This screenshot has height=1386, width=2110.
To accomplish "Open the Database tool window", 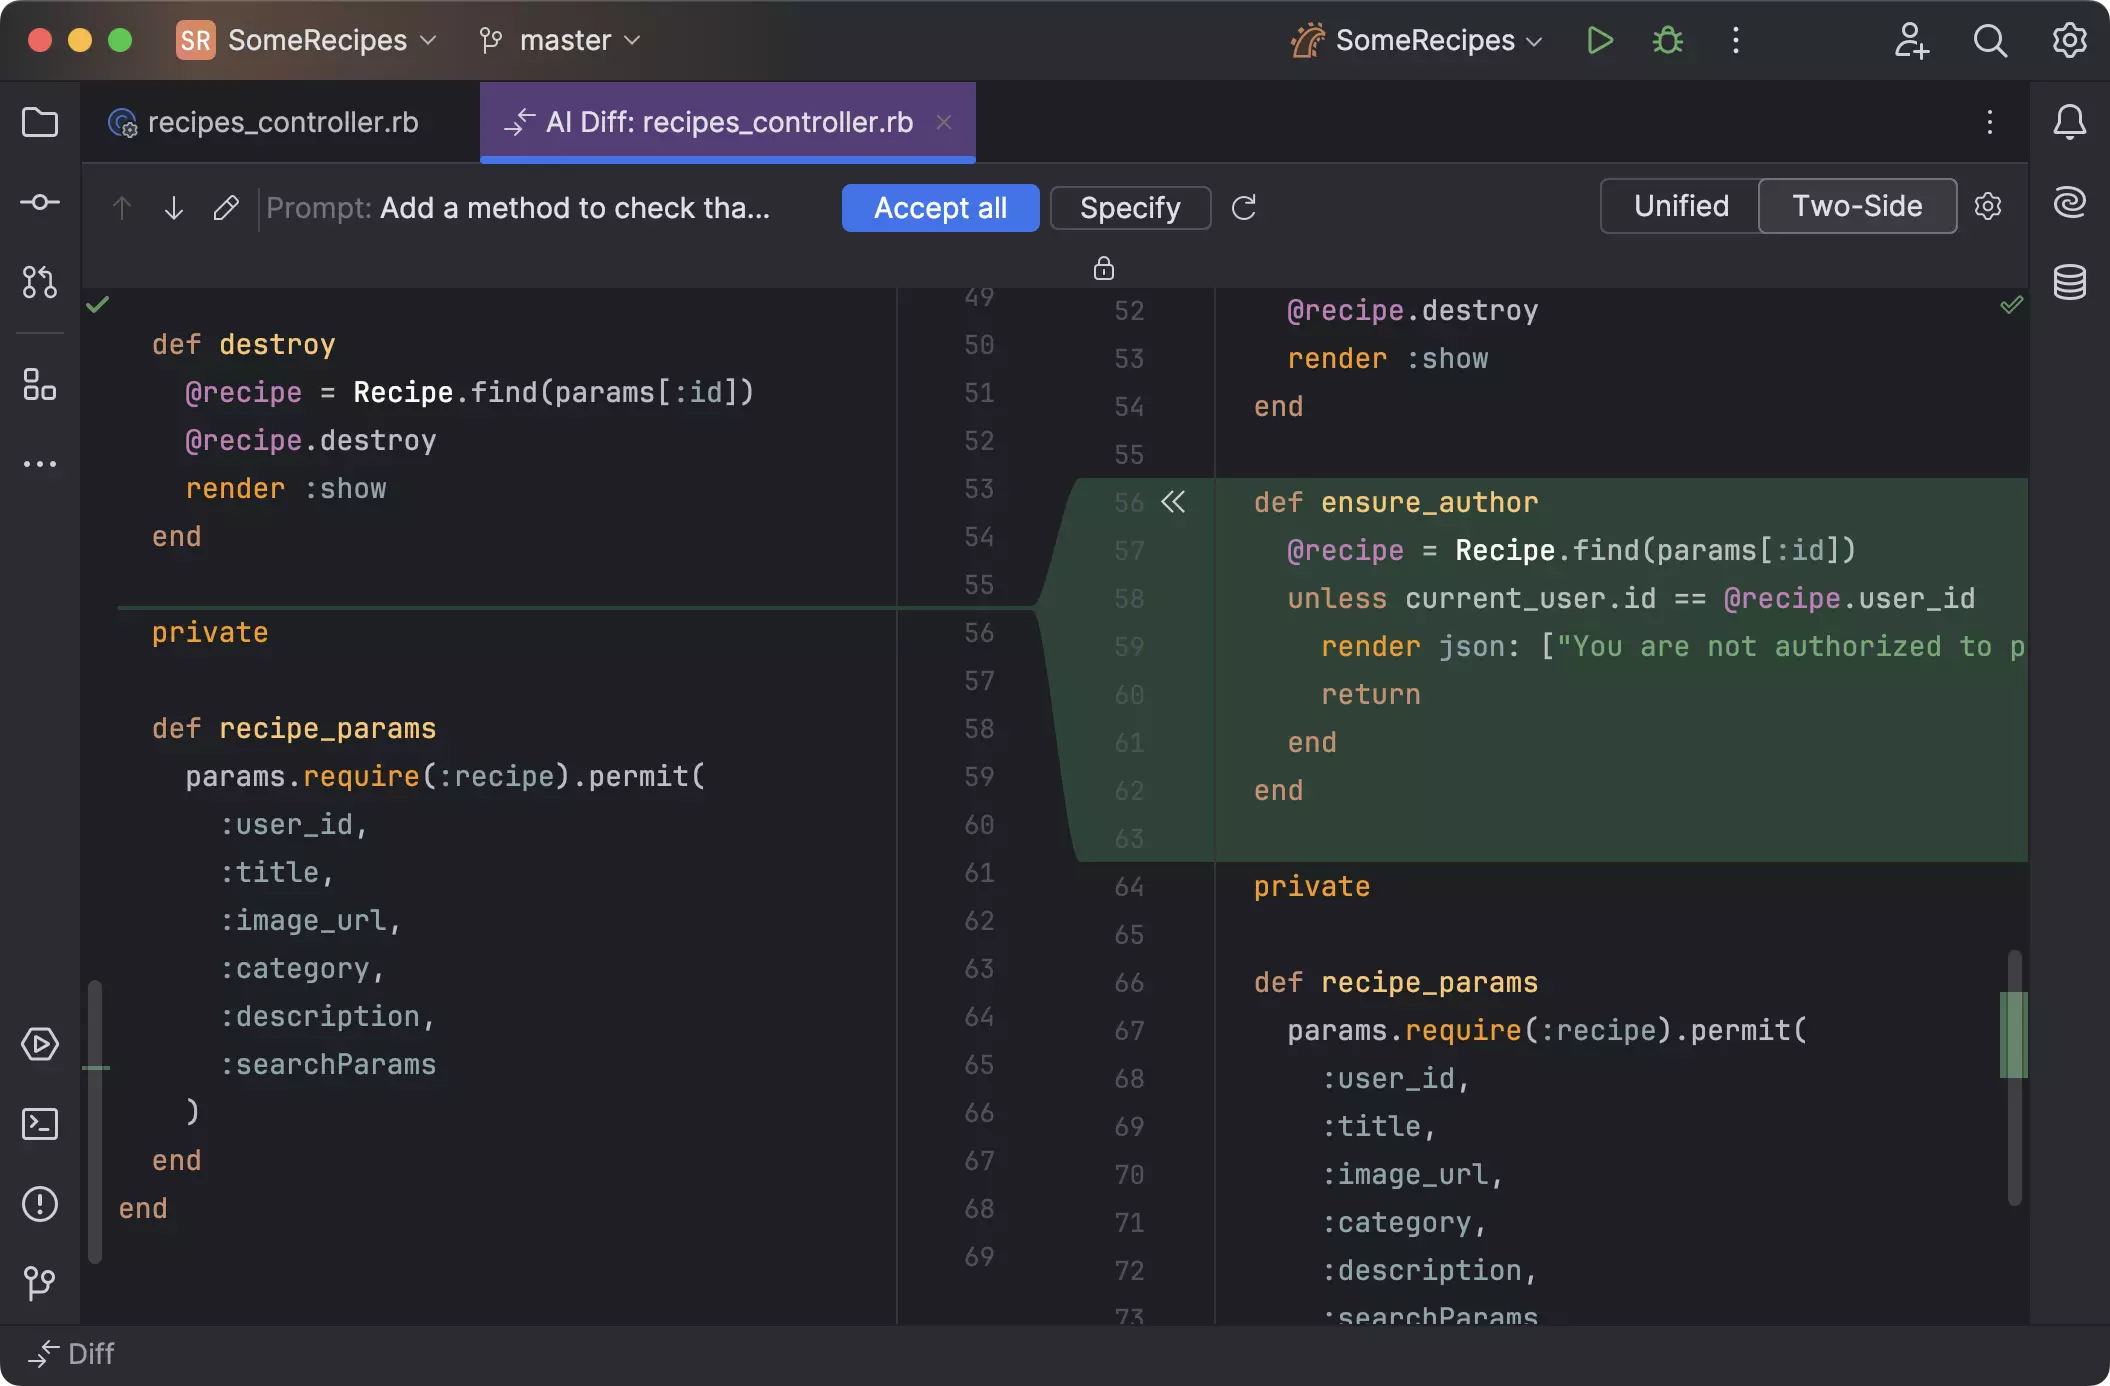I will pos(2069,282).
